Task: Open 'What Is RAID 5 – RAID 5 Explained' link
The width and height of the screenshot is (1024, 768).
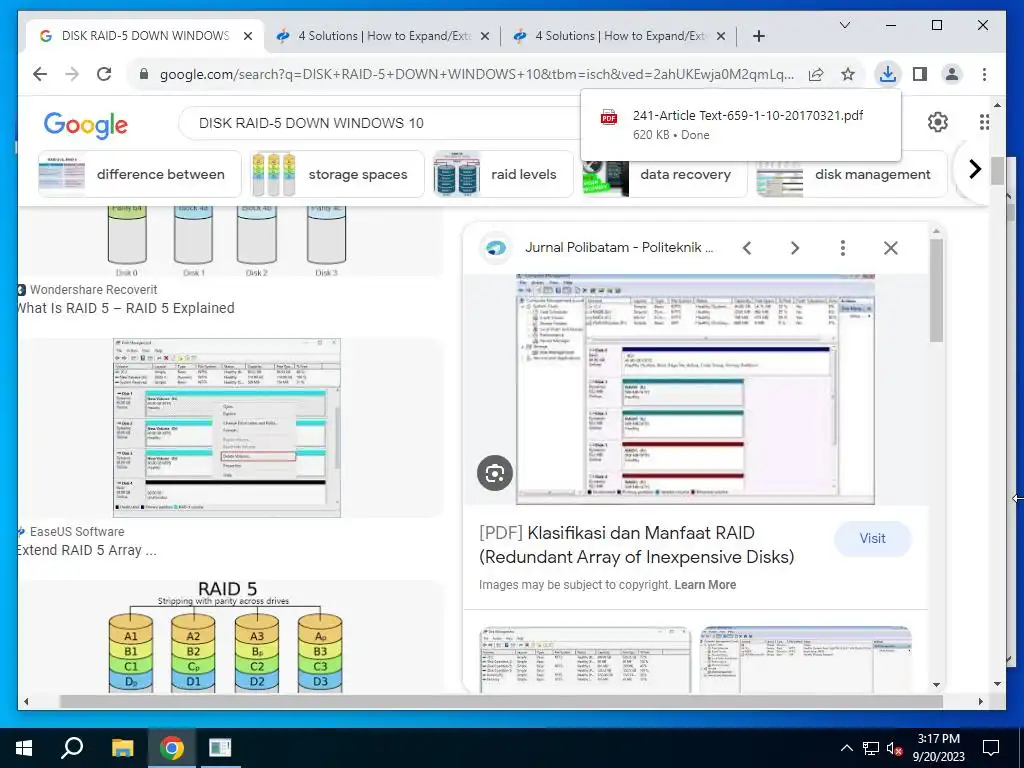Action: (125, 308)
